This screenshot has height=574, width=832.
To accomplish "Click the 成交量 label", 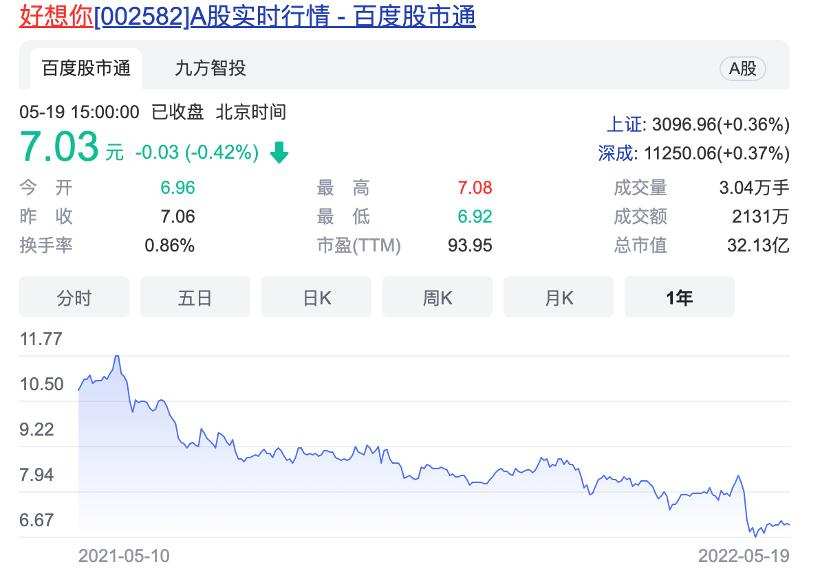I will [x=640, y=187].
